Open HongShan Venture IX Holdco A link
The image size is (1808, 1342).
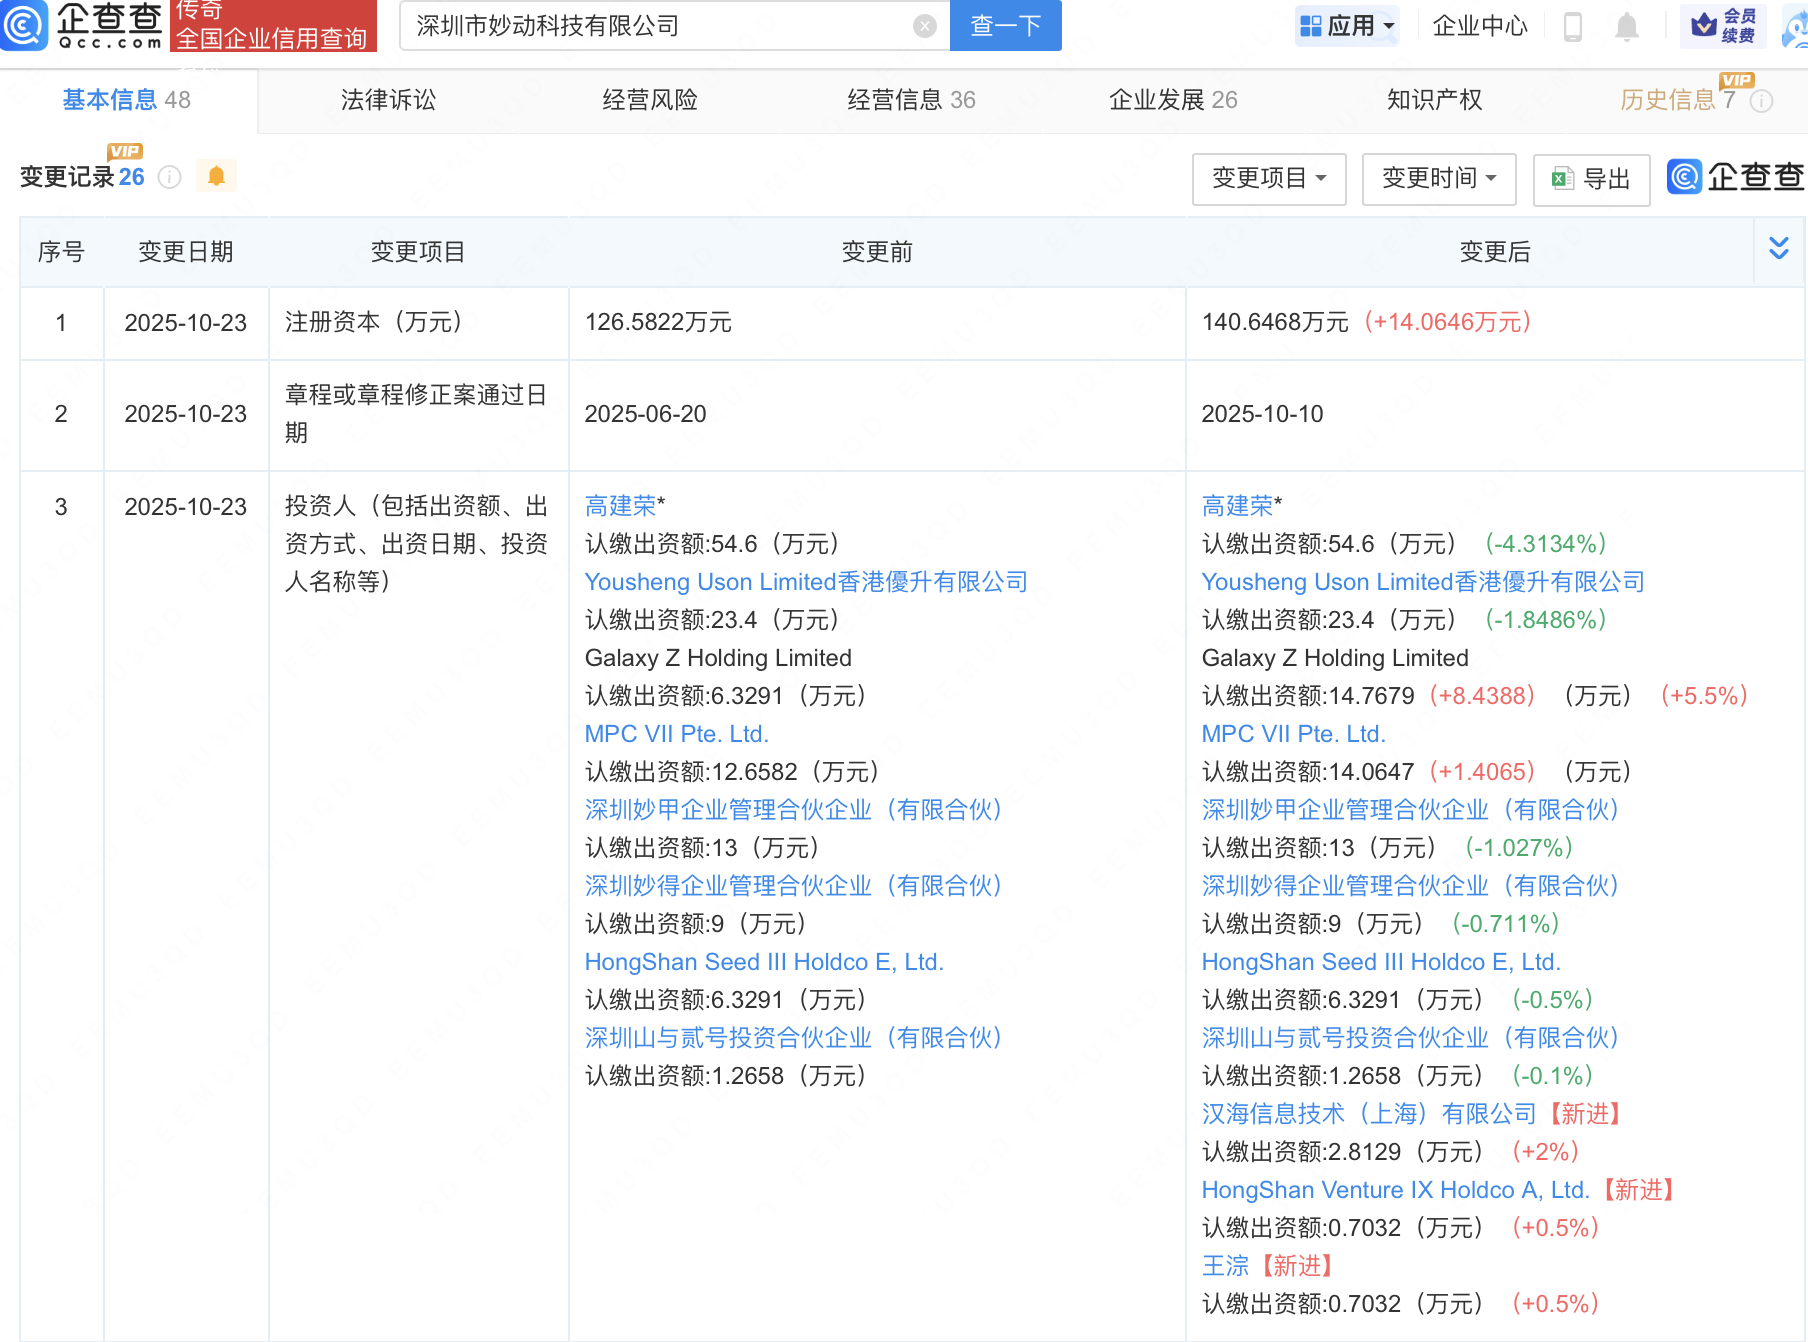[1394, 1190]
